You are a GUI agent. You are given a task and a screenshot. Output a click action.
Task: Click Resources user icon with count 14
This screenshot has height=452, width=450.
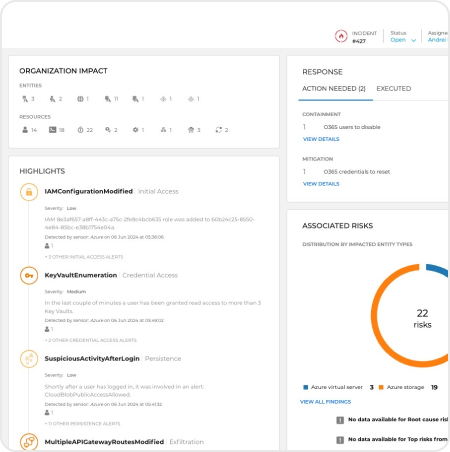[25, 130]
